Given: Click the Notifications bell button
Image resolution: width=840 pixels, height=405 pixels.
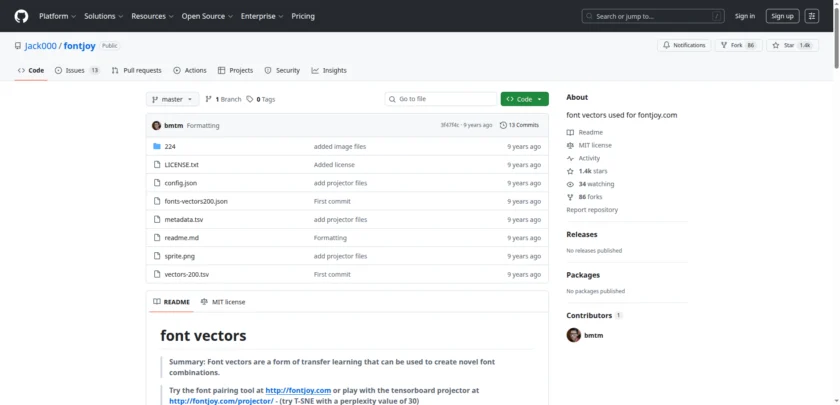Looking at the screenshot, I should tap(684, 45).
